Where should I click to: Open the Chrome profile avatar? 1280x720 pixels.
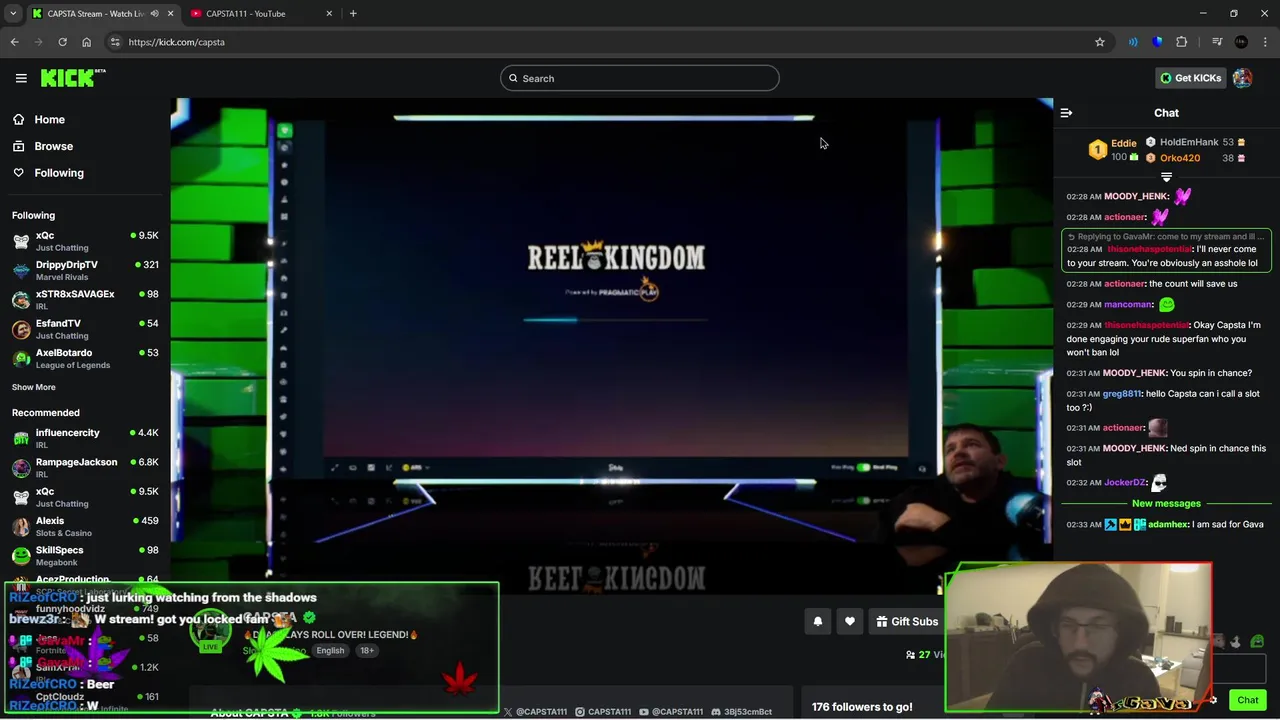pyautogui.click(x=1241, y=42)
